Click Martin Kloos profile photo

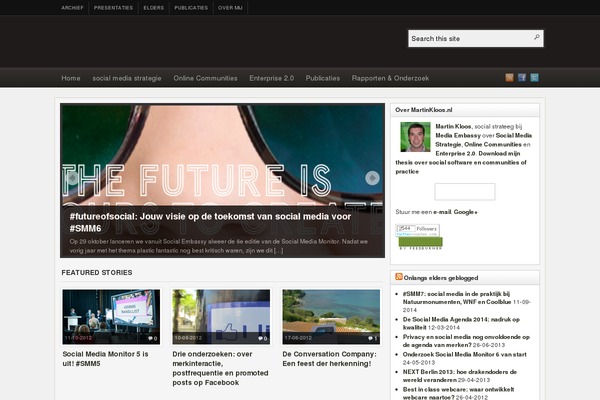click(415, 137)
